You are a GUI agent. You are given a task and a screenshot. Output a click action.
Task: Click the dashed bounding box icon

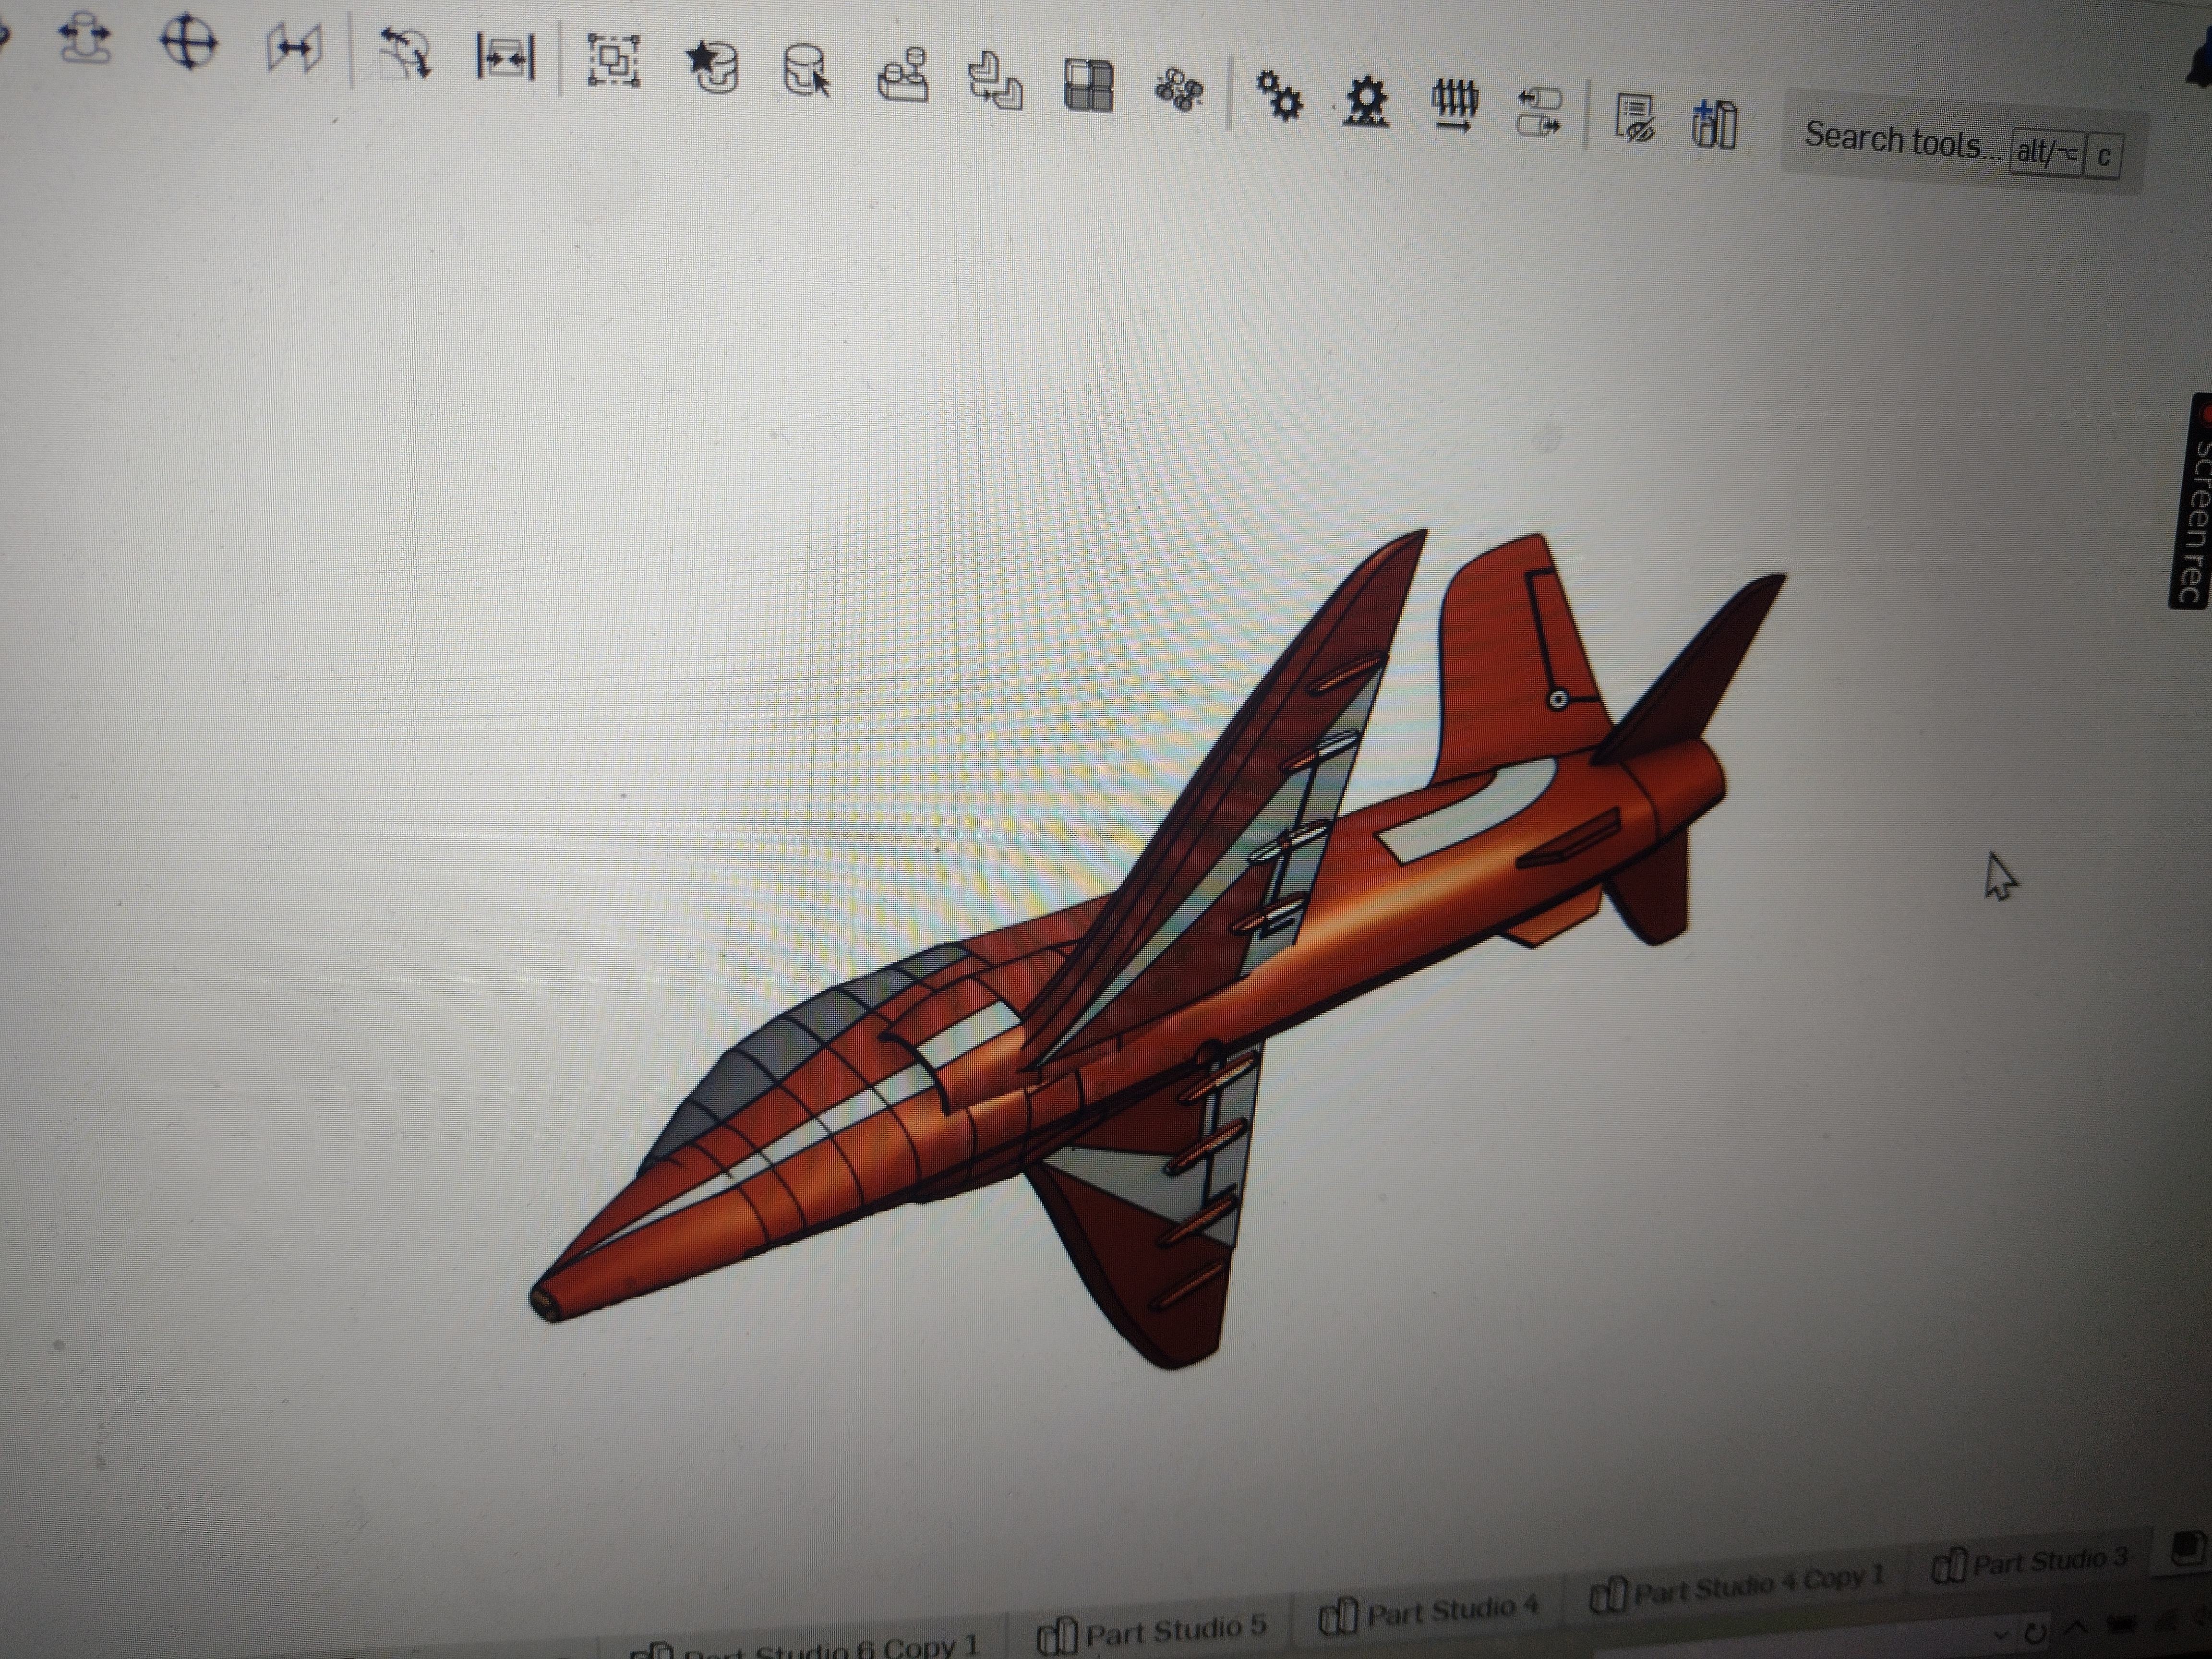point(613,62)
